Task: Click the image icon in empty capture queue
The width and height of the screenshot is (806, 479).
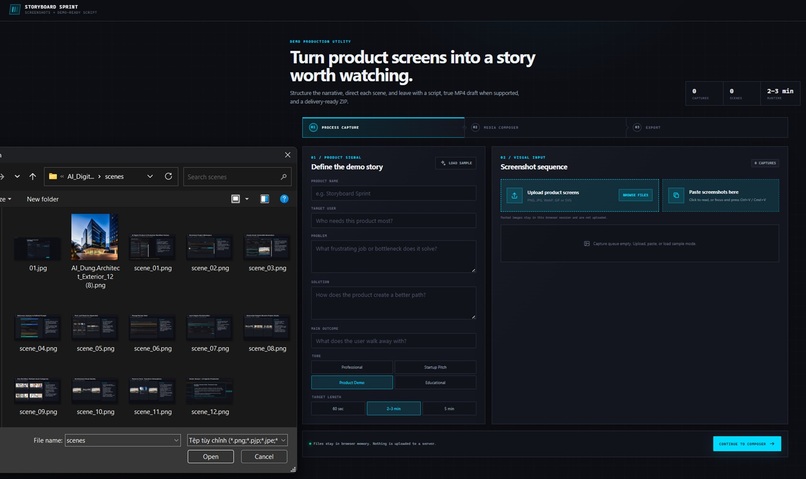Action: [x=587, y=244]
